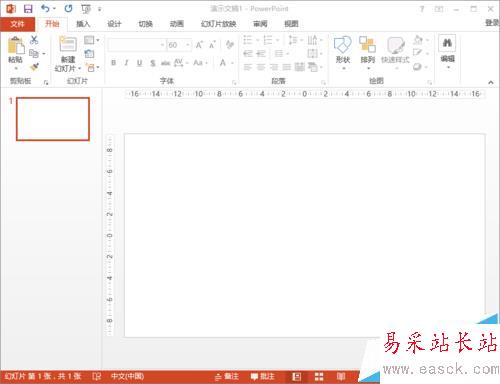
Task: Click the Find/Editing binoculars icon
Action: pyautogui.click(x=447, y=43)
